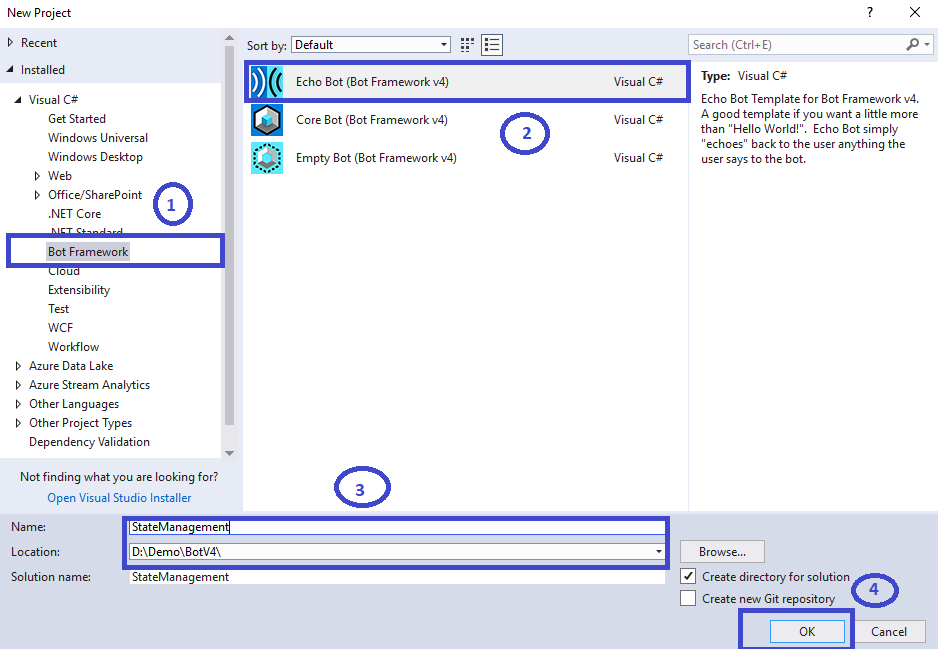Switch templates to list view
This screenshot has height=649, width=938.
click(x=491, y=44)
